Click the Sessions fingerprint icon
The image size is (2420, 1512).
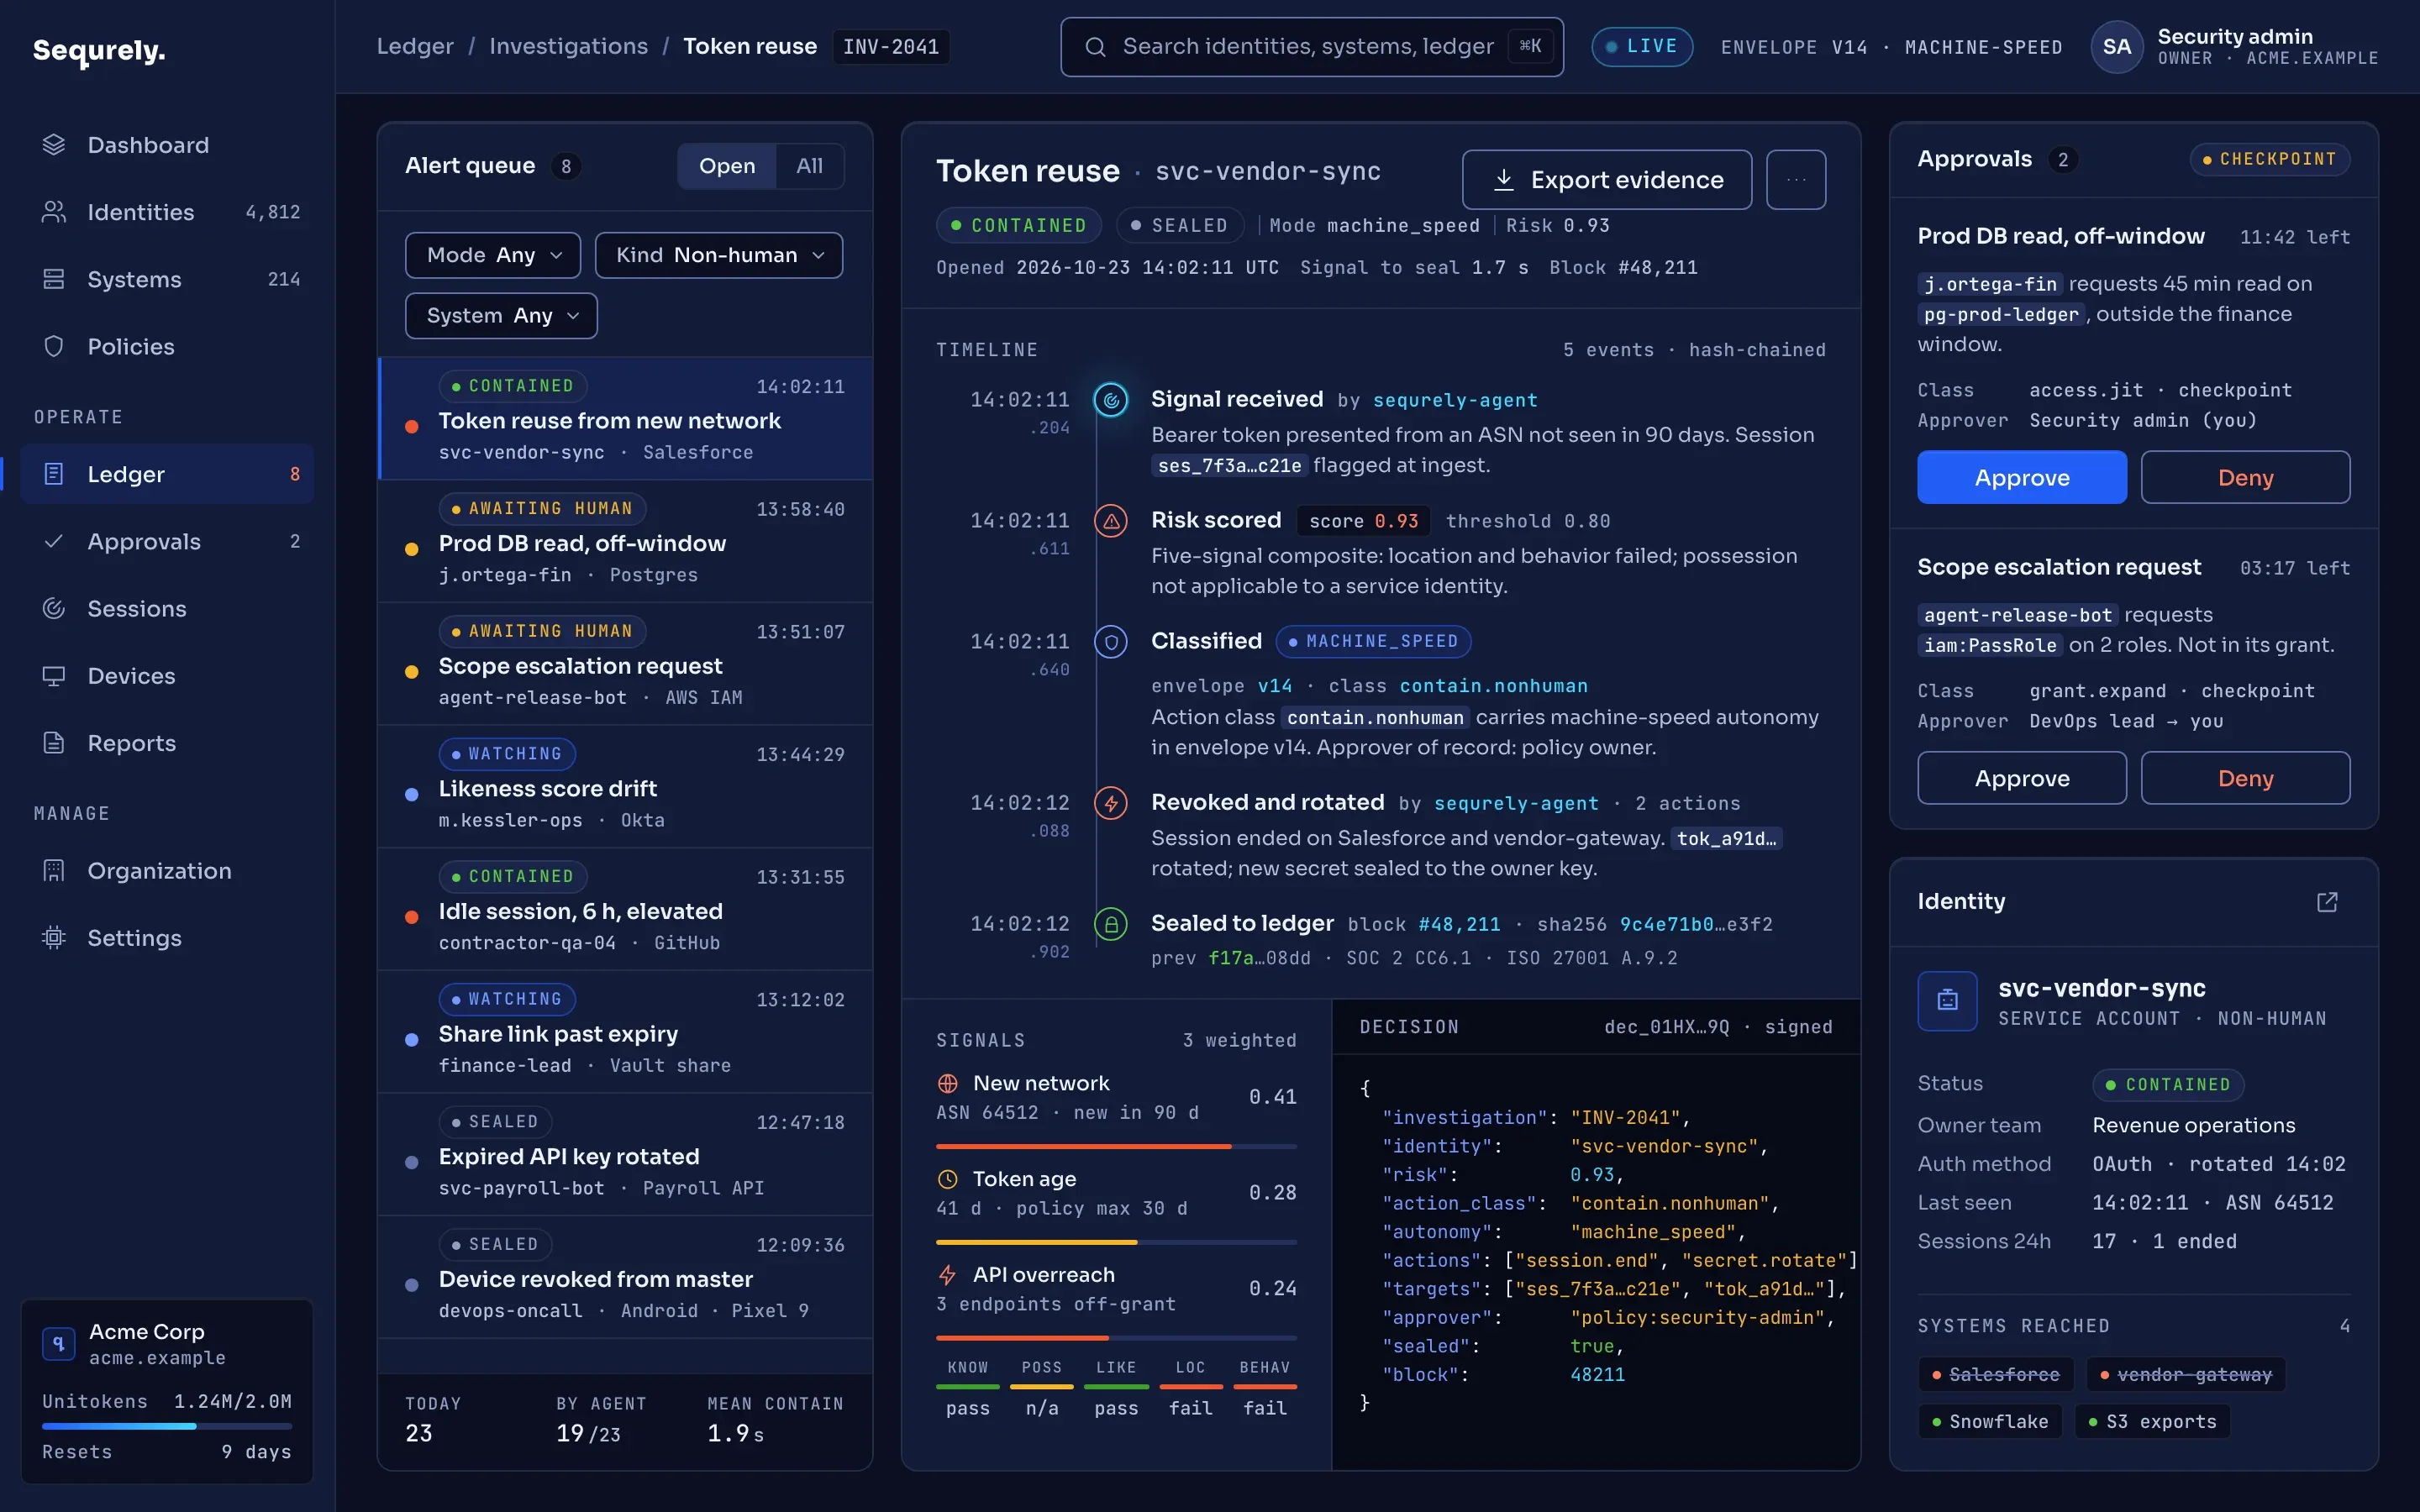pyautogui.click(x=54, y=608)
